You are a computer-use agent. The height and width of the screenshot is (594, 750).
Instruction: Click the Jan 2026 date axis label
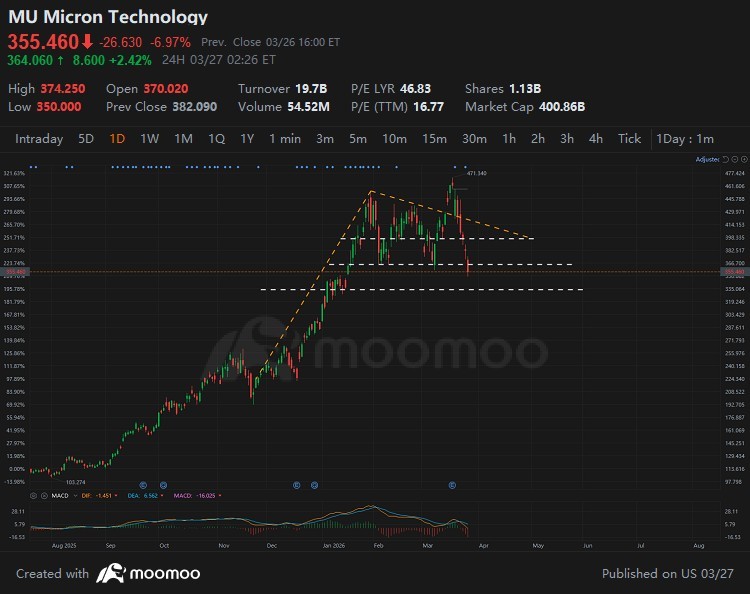pos(333,546)
